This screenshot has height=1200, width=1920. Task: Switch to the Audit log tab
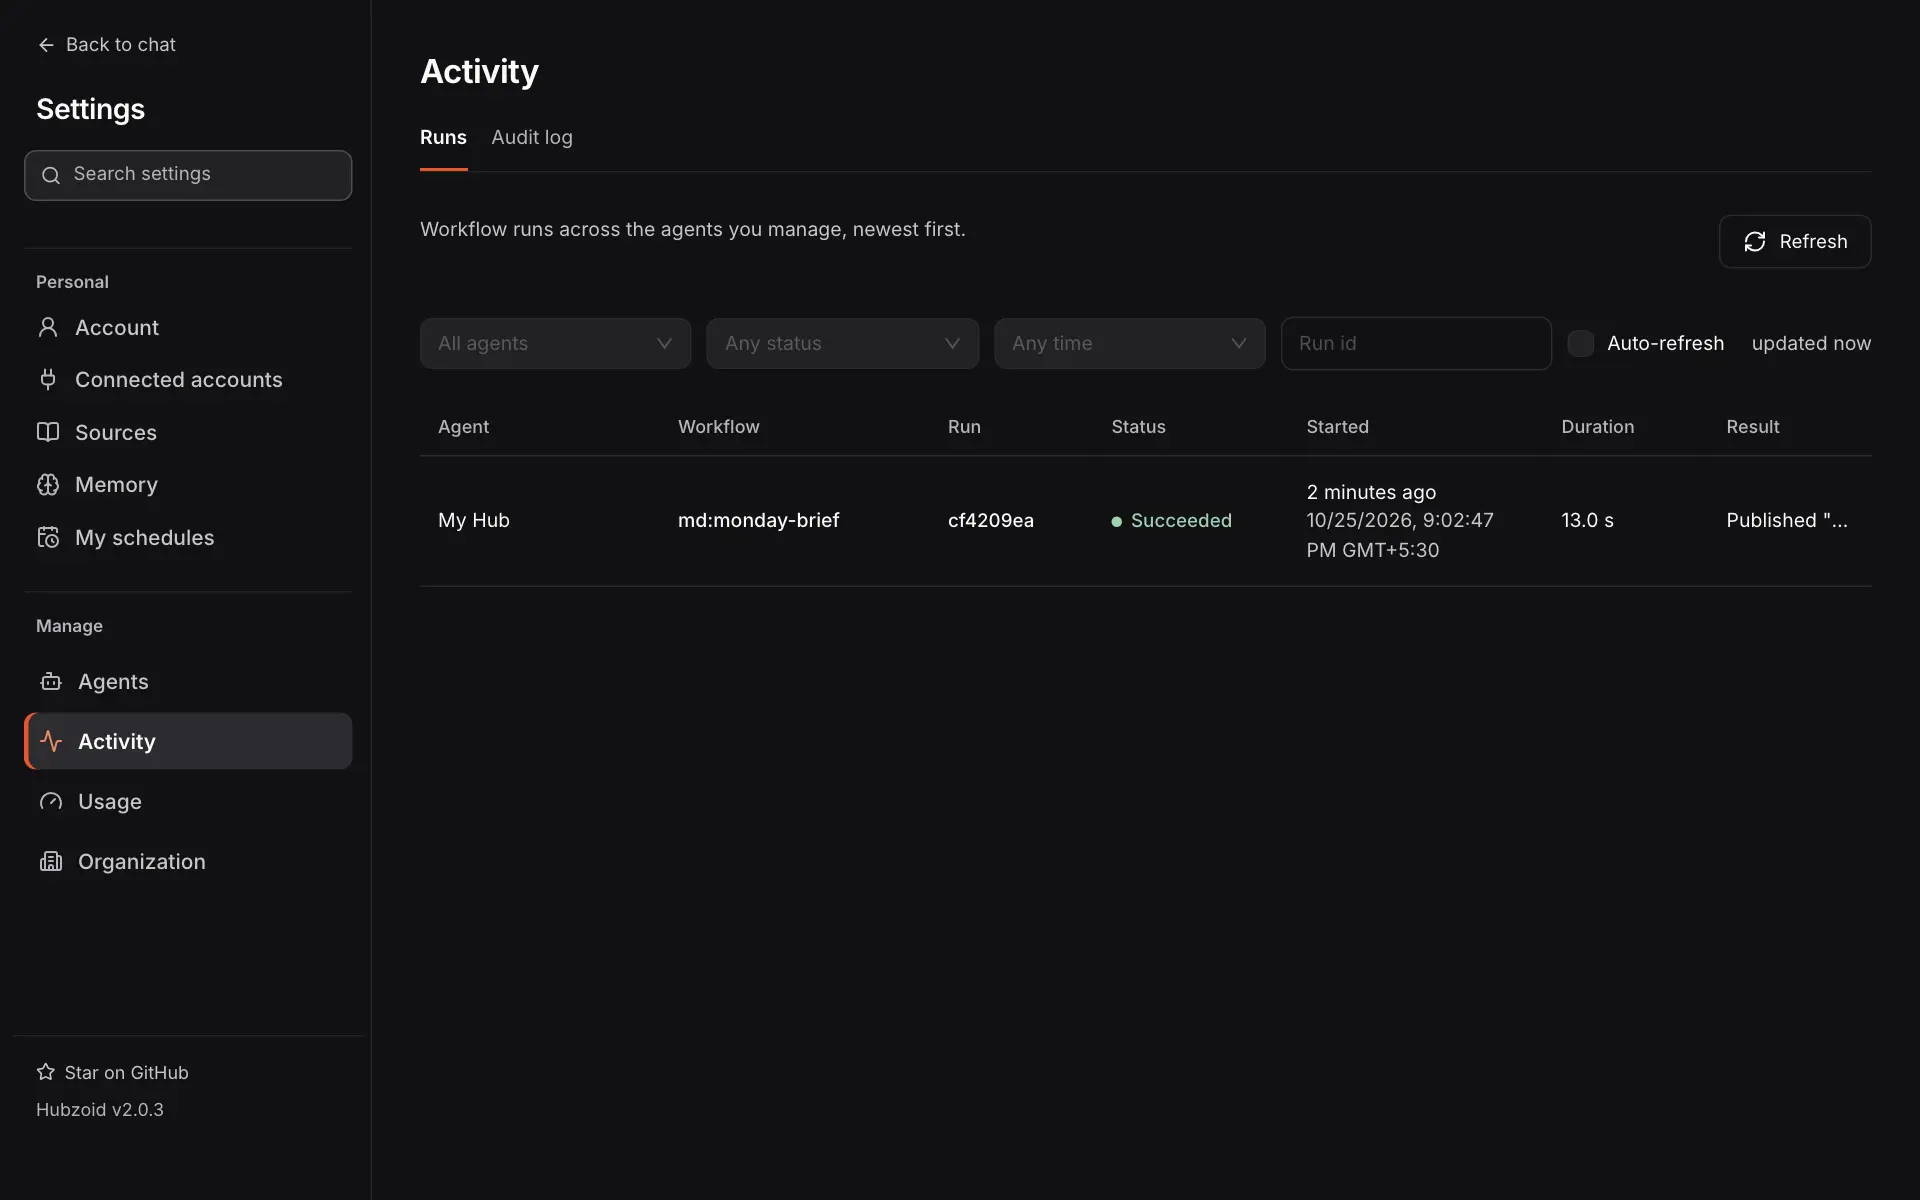(532, 137)
